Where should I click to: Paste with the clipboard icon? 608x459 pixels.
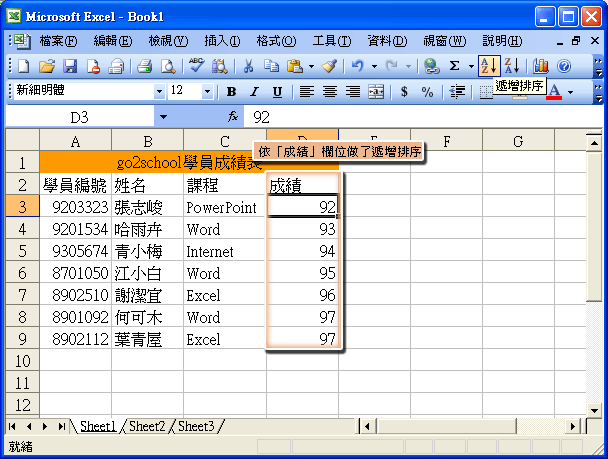click(295, 67)
